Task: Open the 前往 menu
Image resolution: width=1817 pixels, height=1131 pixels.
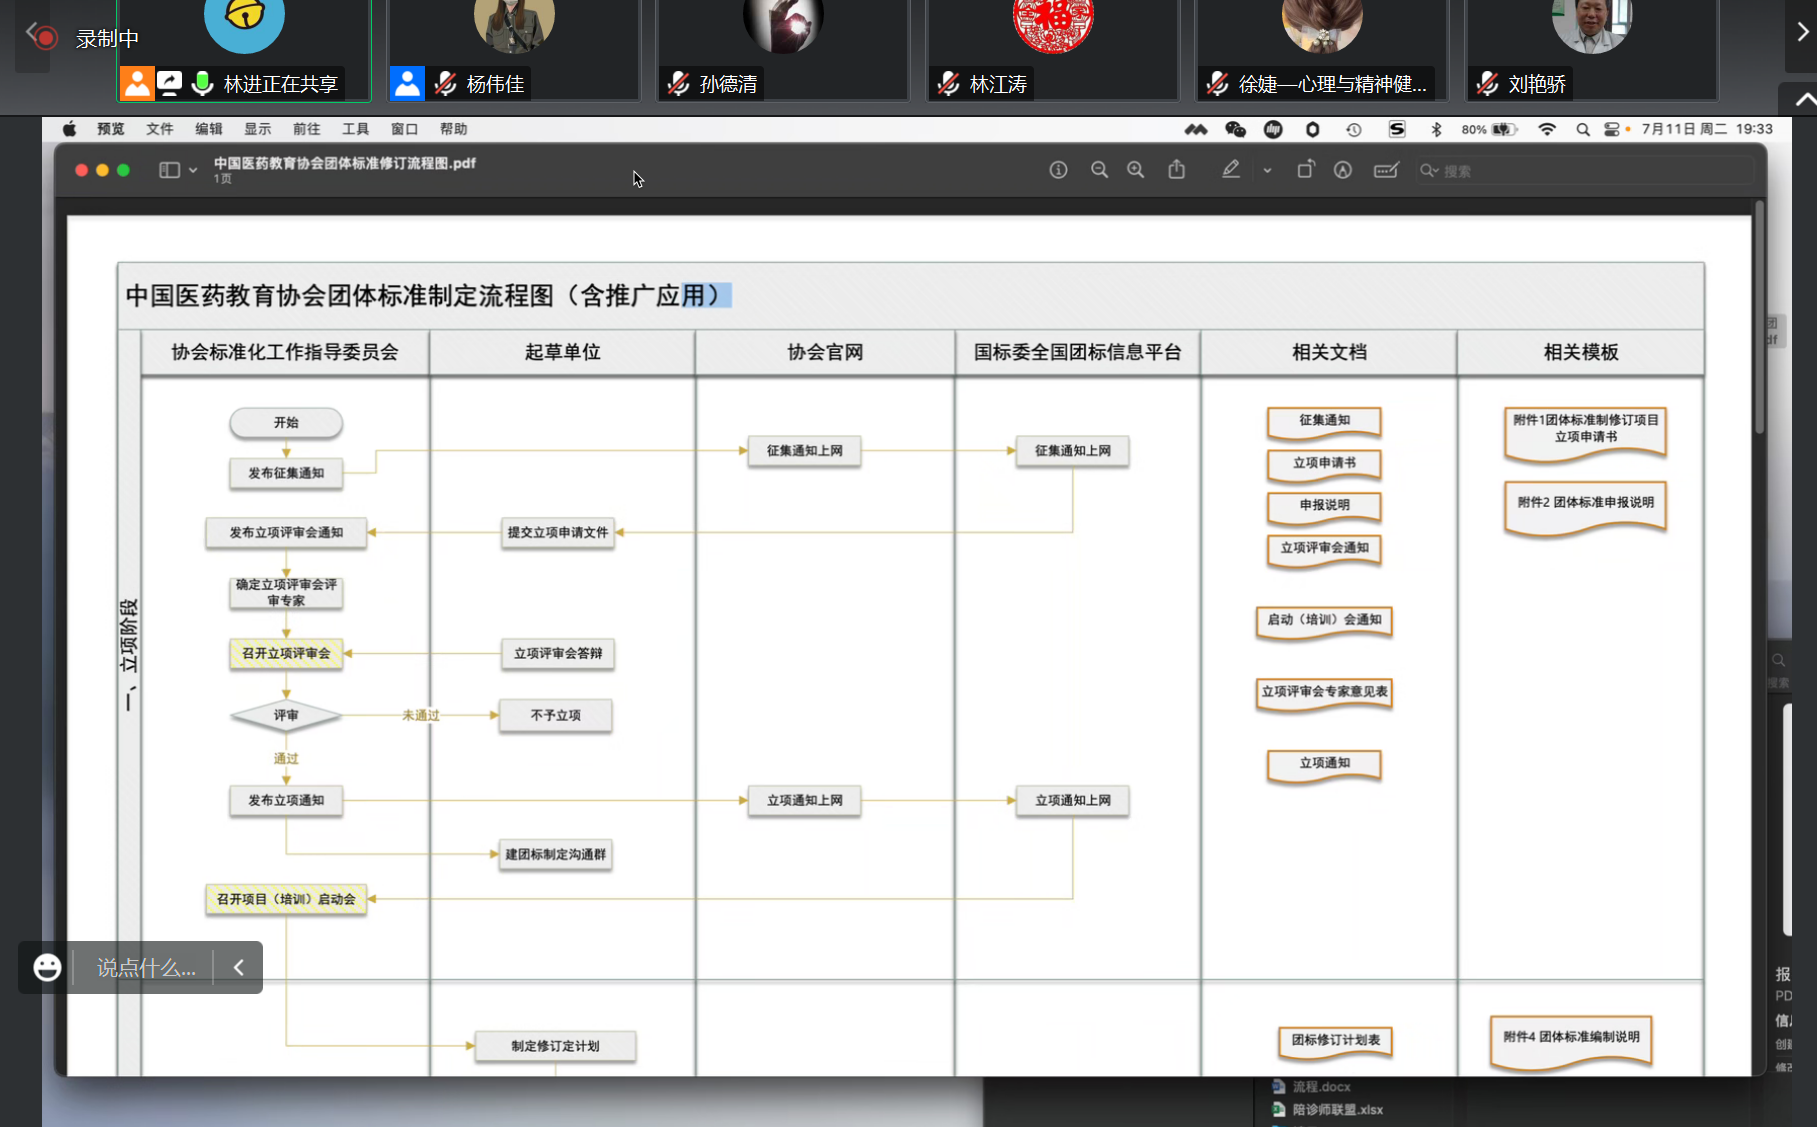Action: [307, 129]
